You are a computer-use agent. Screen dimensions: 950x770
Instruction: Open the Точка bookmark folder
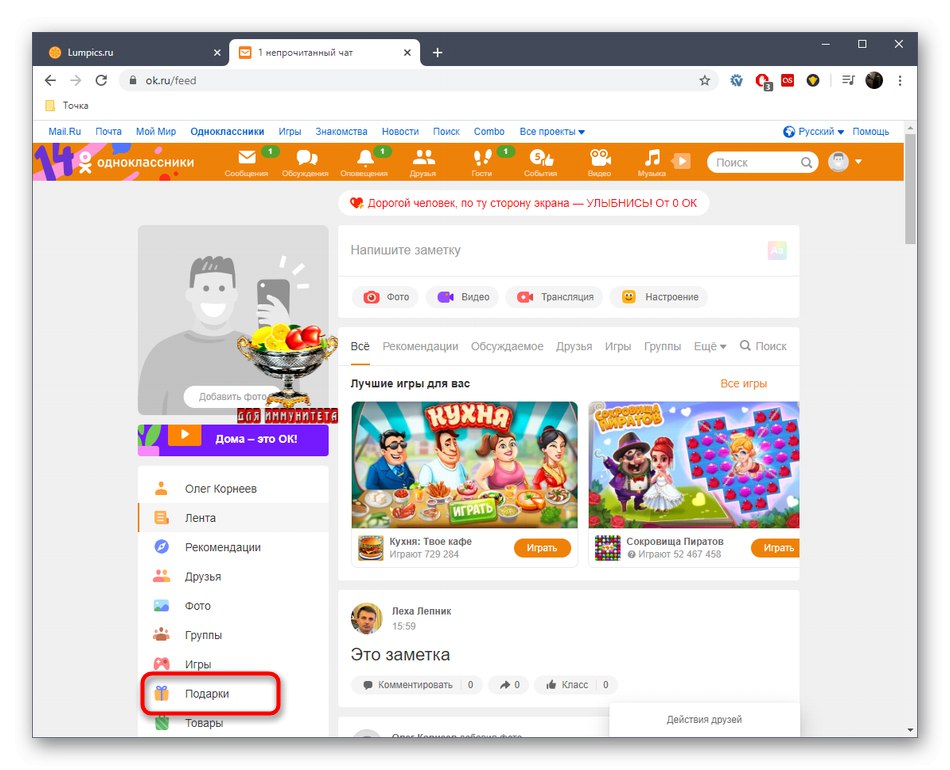click(x=67, y=105)
